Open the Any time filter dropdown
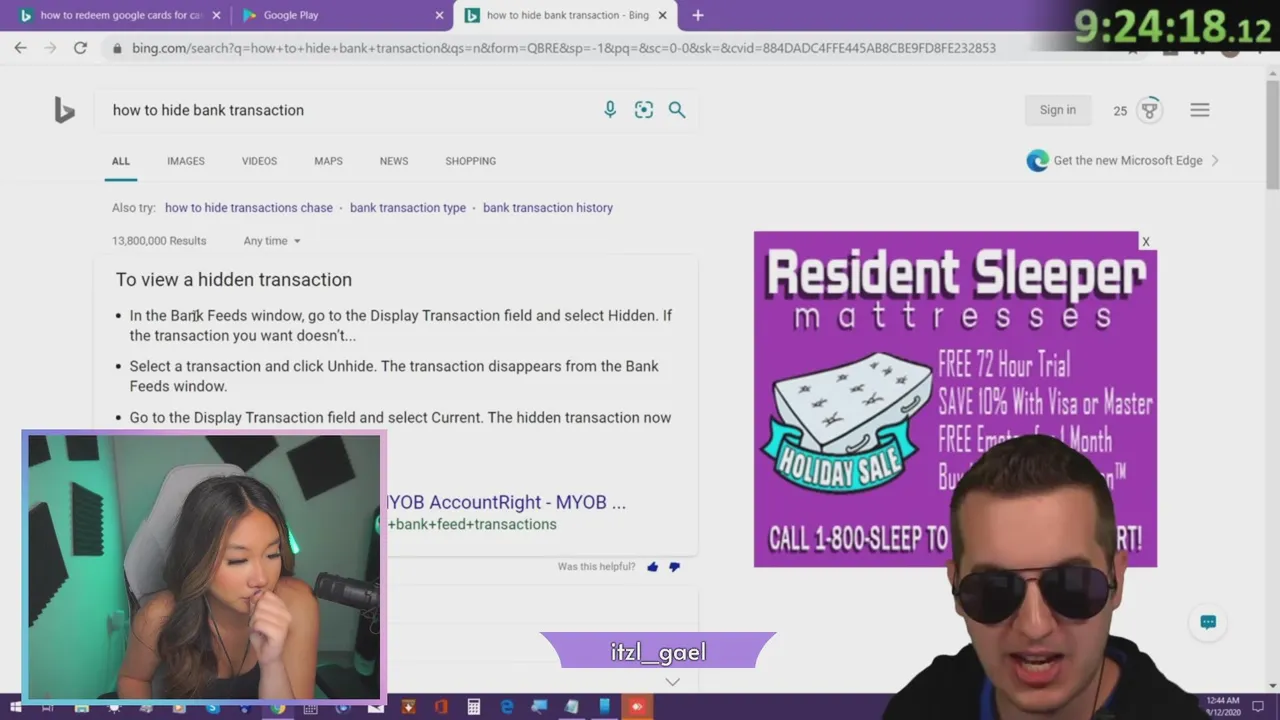The image size is (1280, 720). pyautogui.click(x=272, y=241)
